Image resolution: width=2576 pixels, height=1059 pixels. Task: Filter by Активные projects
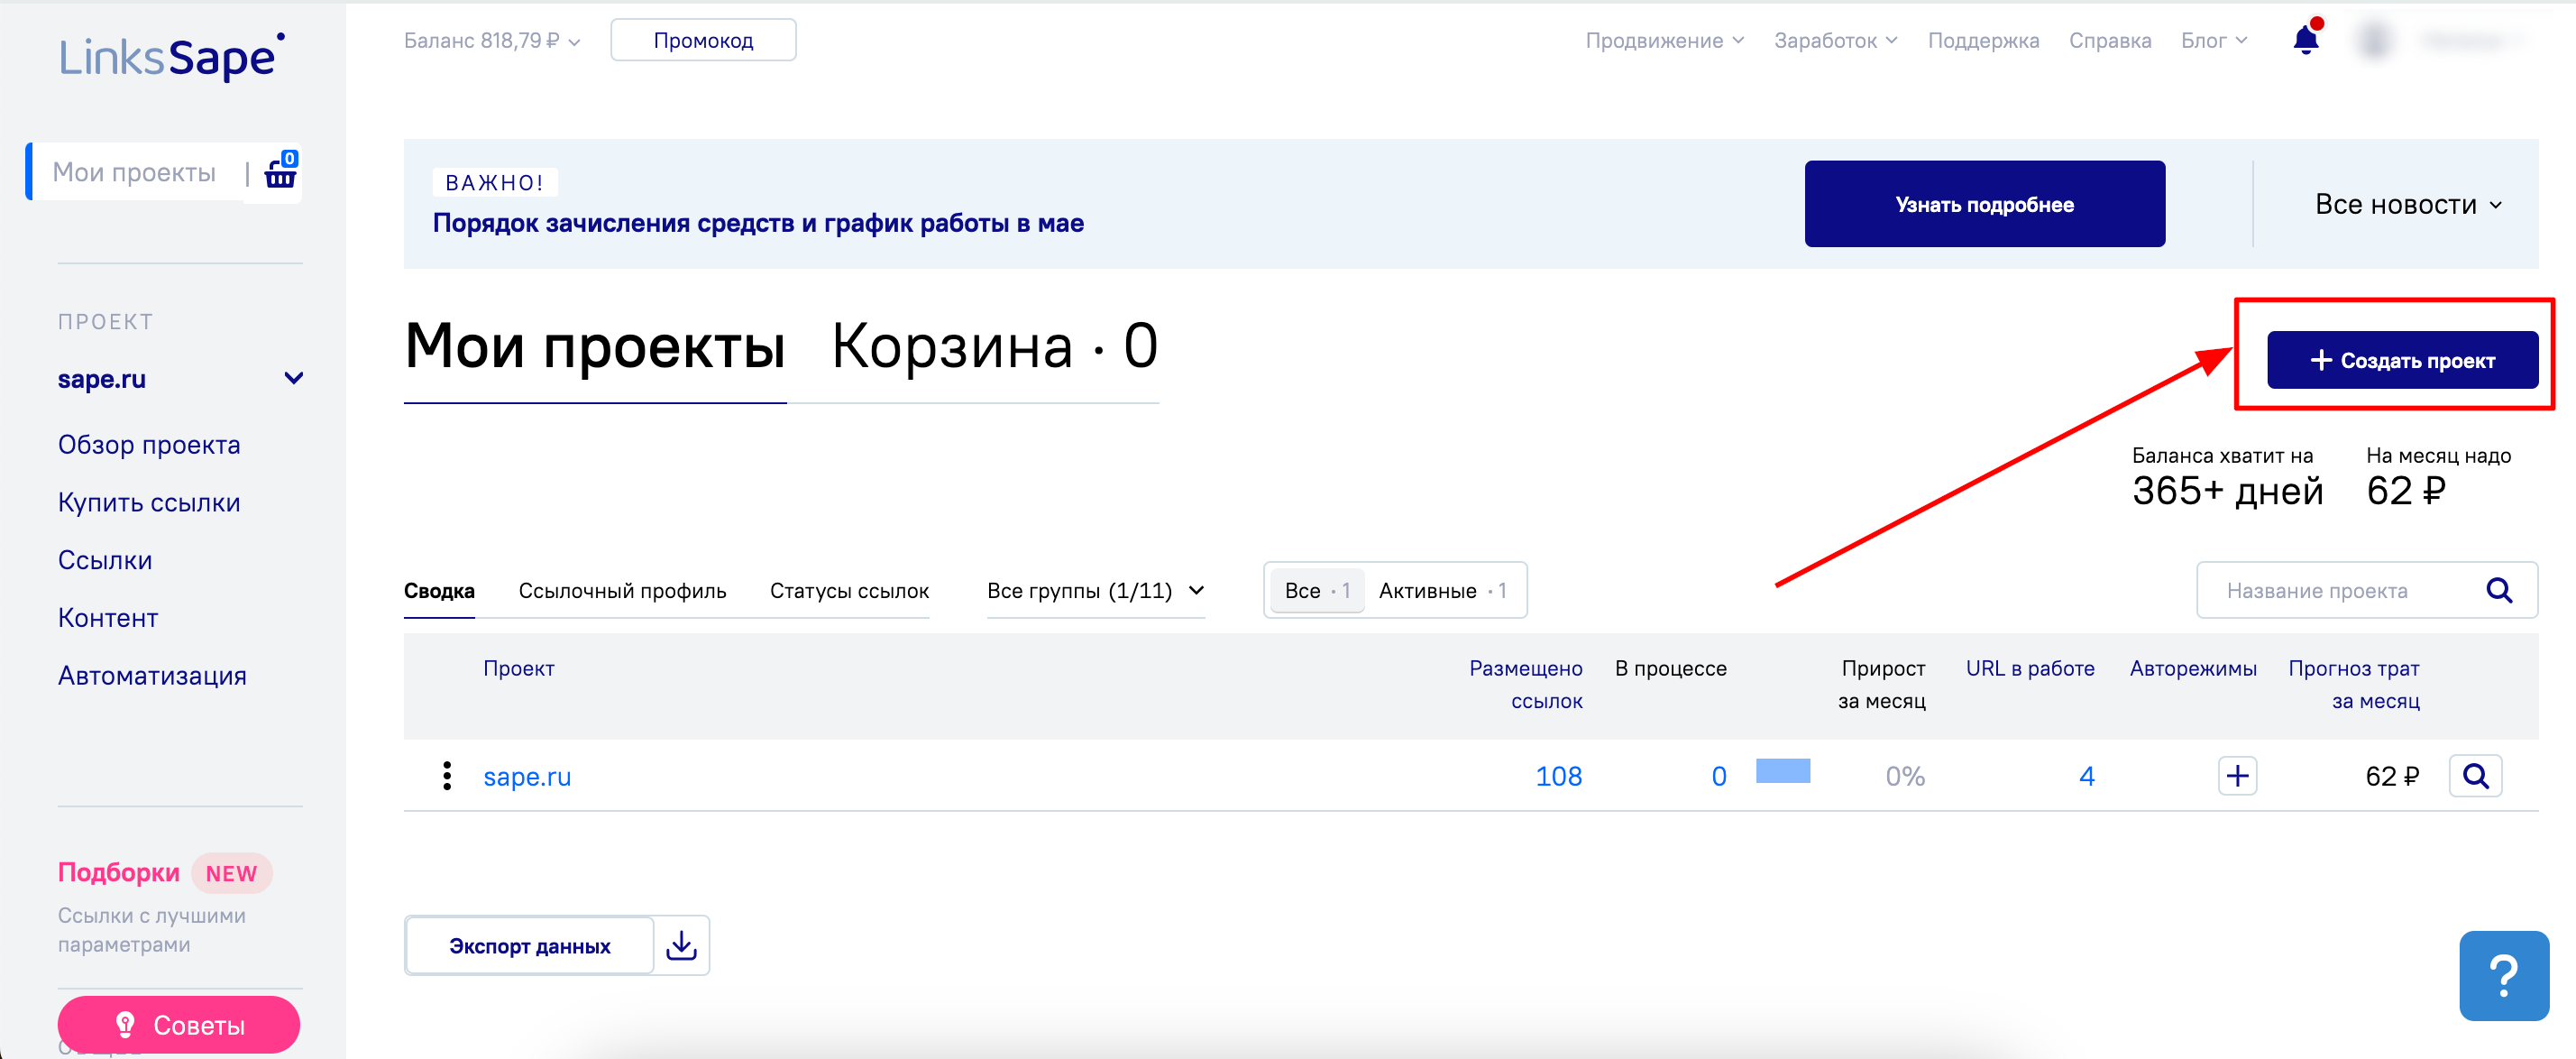coord(1442,590)
